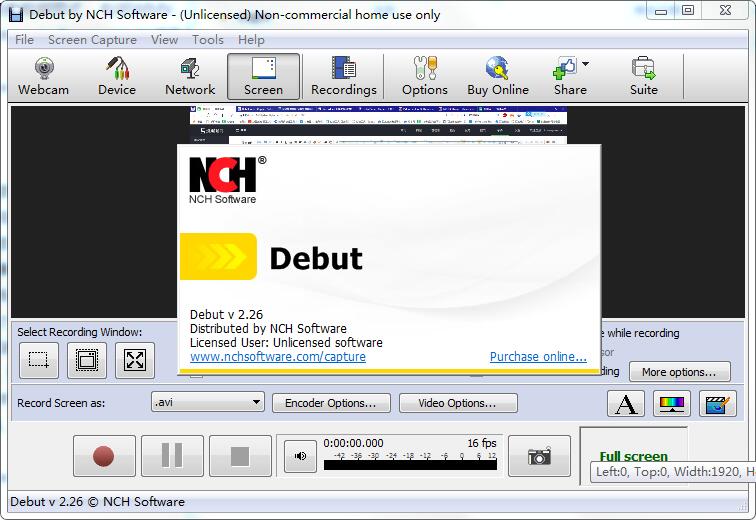Select full-screen recording window mode
This screenshot has height=520, width=756.
135,360
